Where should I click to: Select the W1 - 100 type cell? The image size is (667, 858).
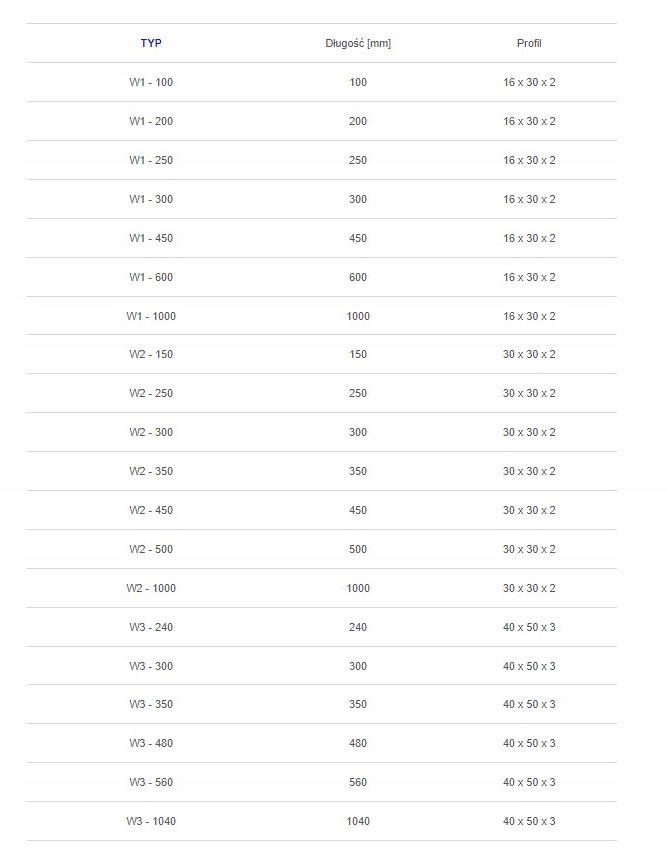(150, 82)
